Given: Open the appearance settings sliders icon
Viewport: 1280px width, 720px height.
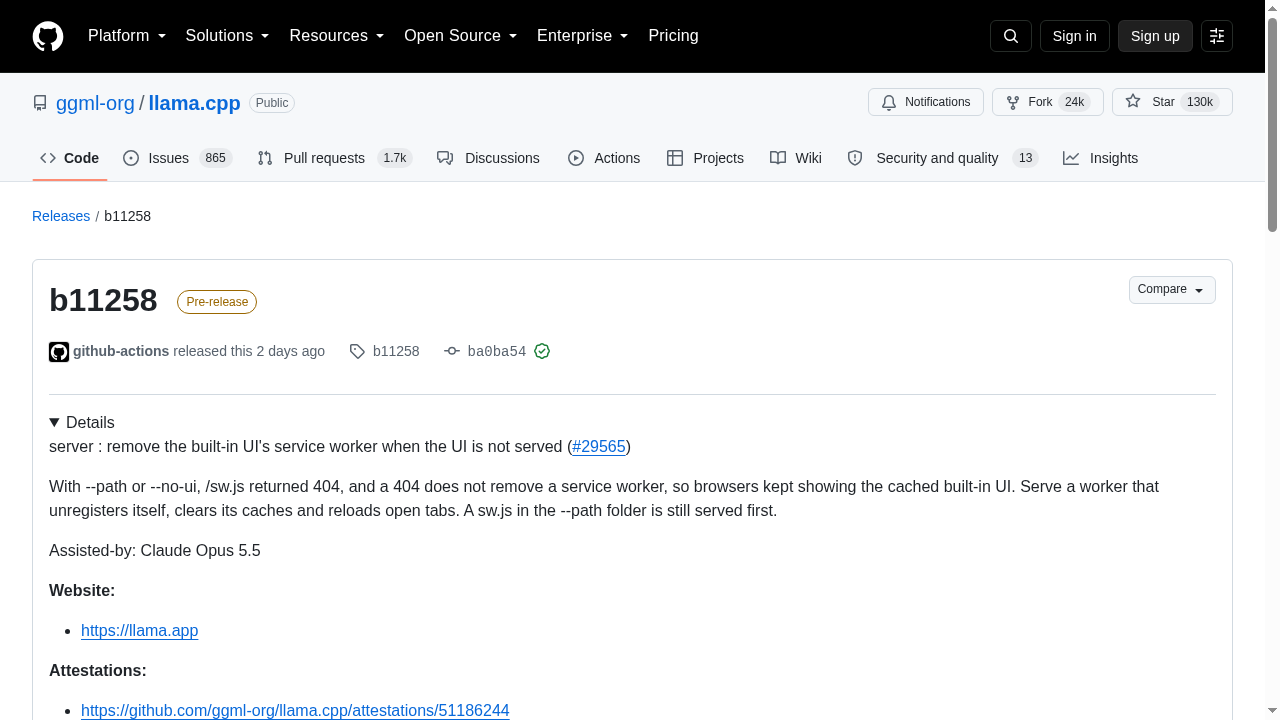Looking at the screenshot, I should coord(1217,36).
